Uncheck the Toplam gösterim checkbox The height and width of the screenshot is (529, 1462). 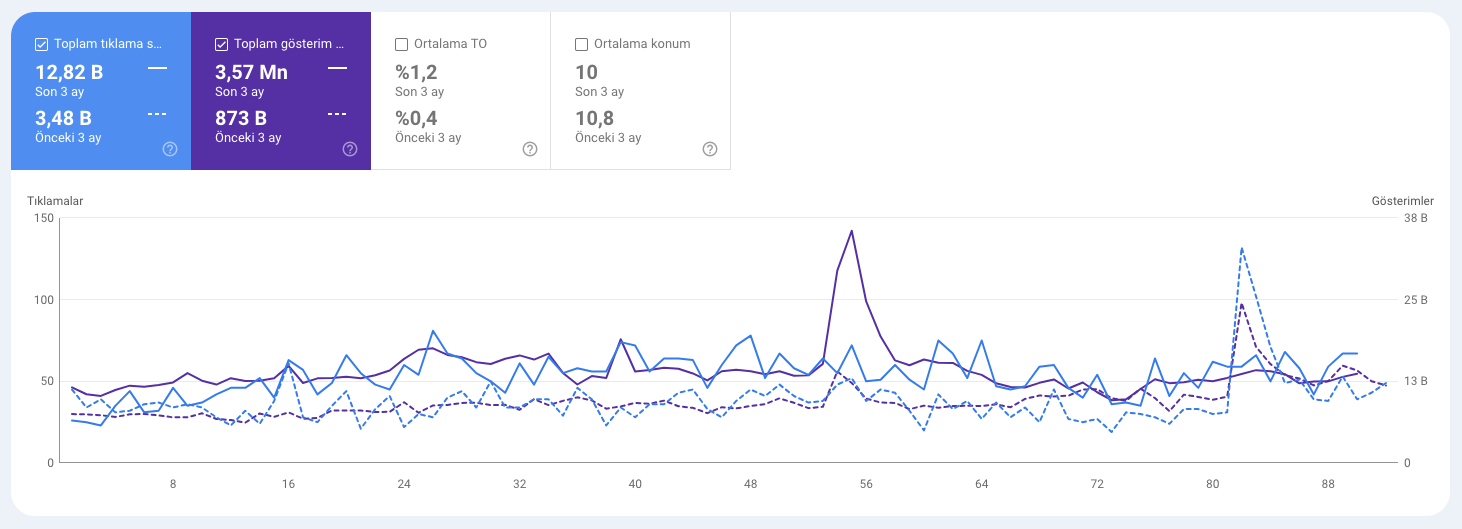pos(221,44)
